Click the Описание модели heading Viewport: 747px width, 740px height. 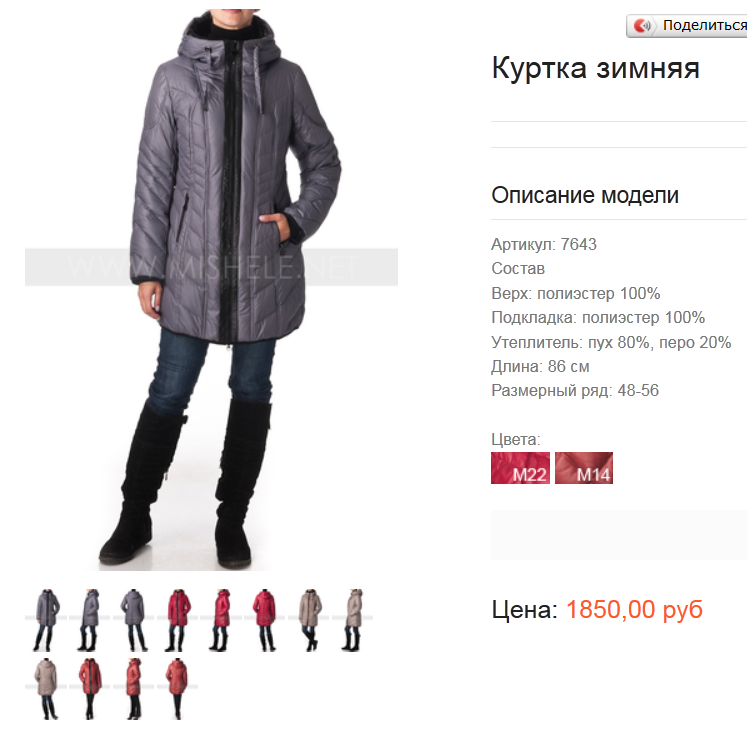(585, 195)
